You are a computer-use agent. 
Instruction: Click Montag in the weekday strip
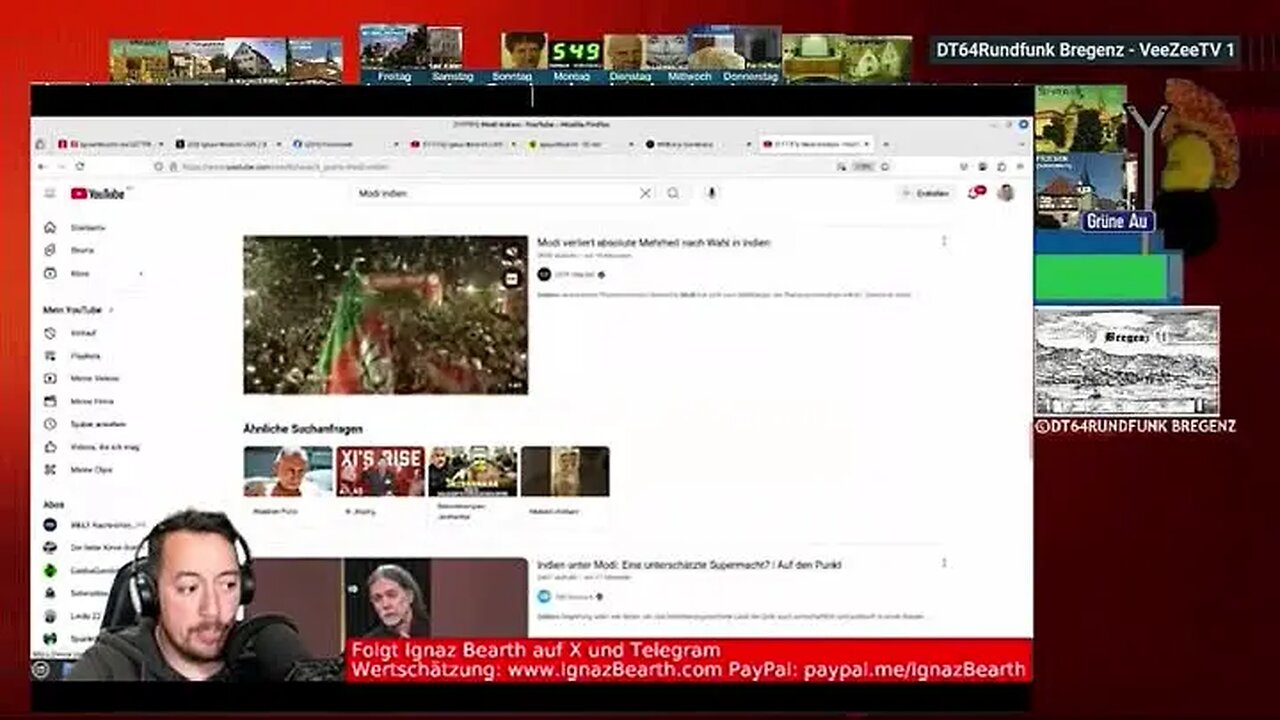tap(572, 76)
